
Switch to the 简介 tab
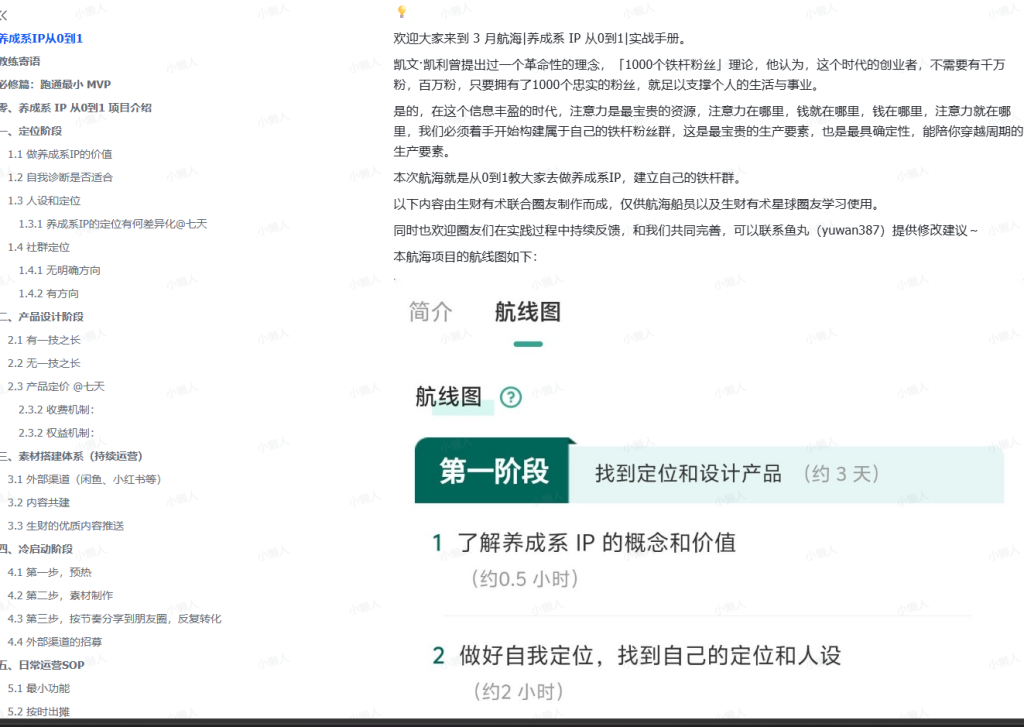pos(430,312)
